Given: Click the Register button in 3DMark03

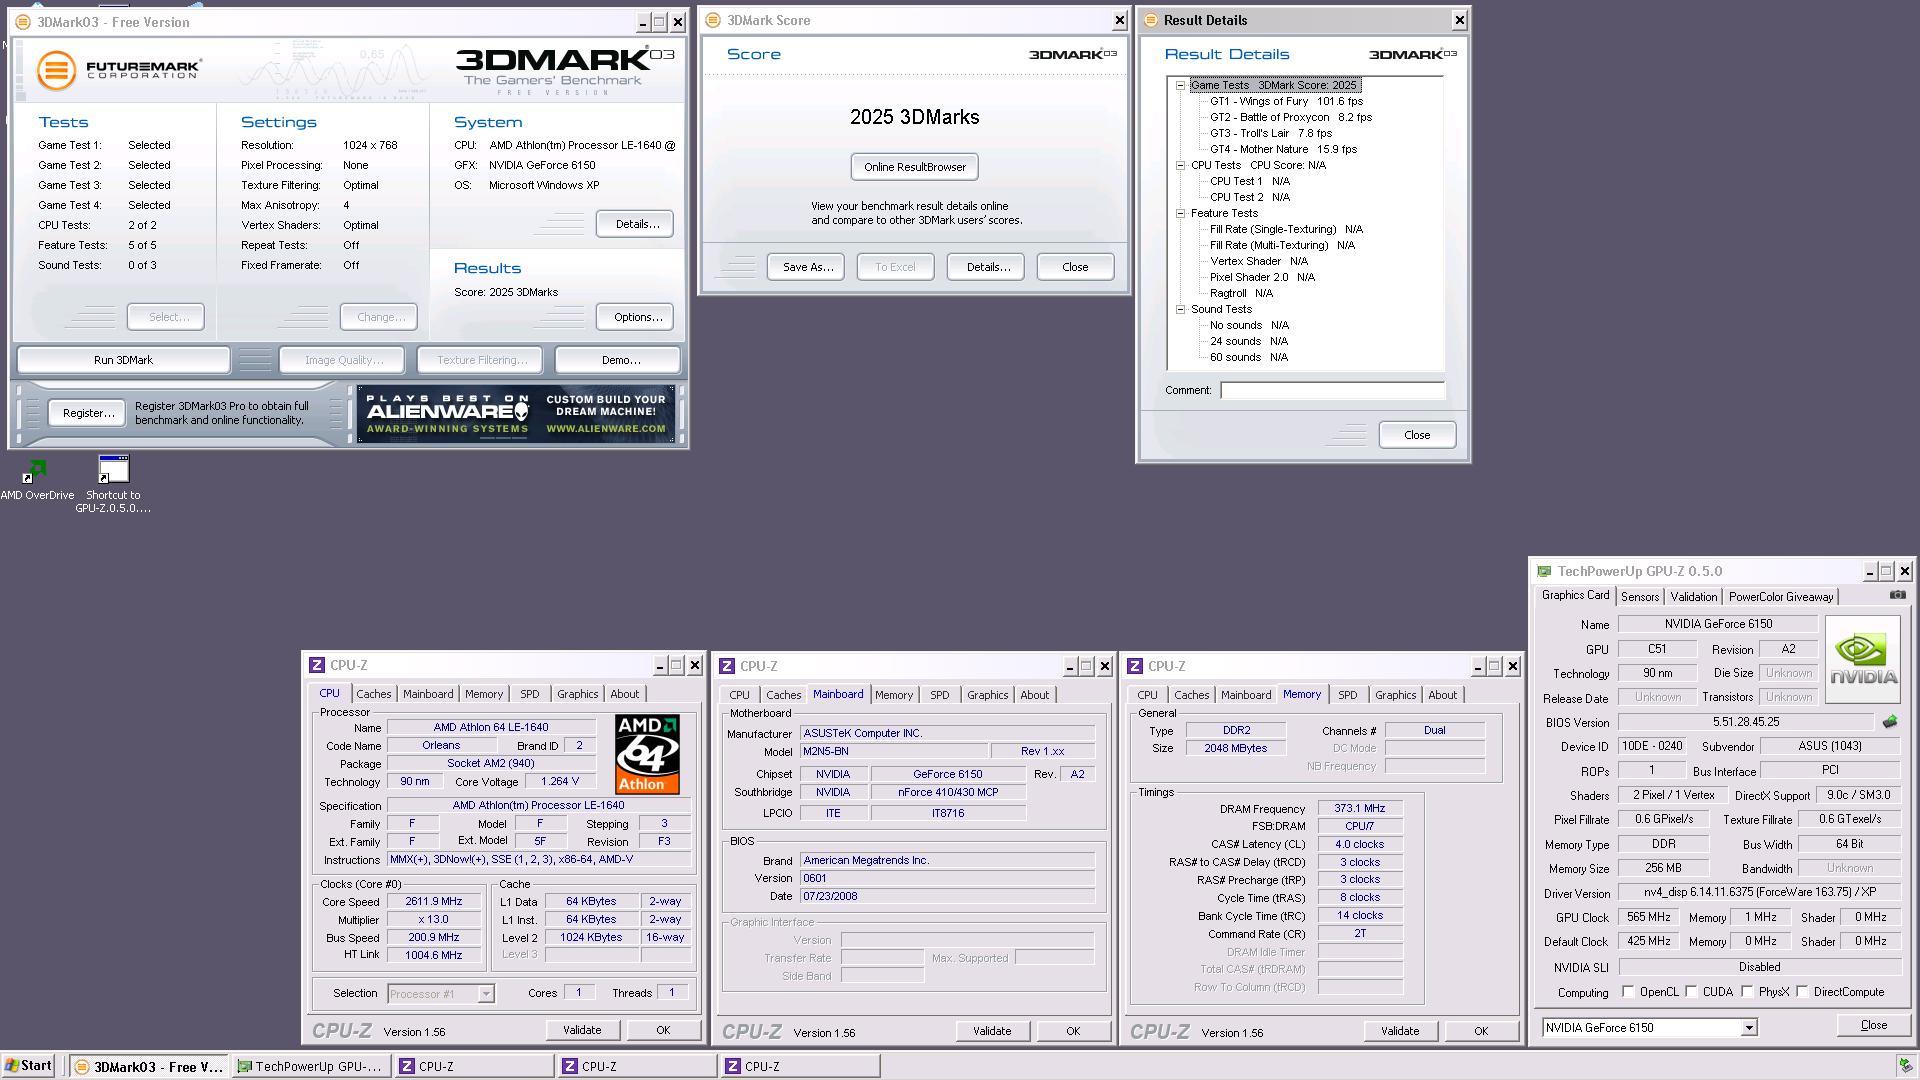Looking at the screenshot, I should 87,413.
